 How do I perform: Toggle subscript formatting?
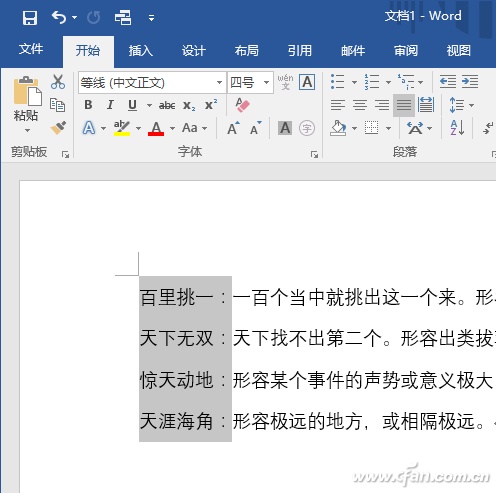click(189, 106)
